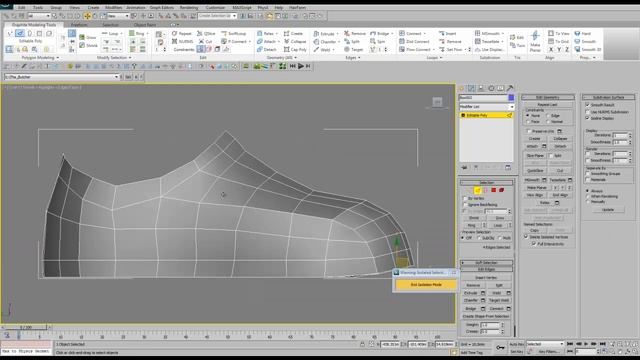Select the Edge constraint radio button

click(x=548, y=116)
